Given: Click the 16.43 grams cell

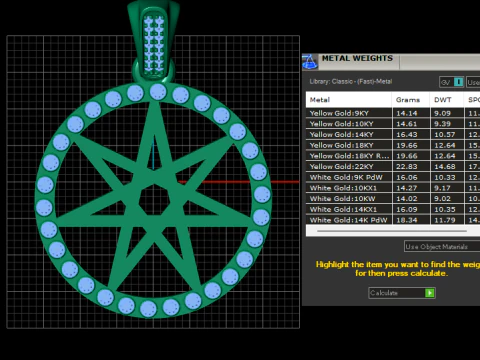Looking at the screenshot, I should (x=411, y=134).
